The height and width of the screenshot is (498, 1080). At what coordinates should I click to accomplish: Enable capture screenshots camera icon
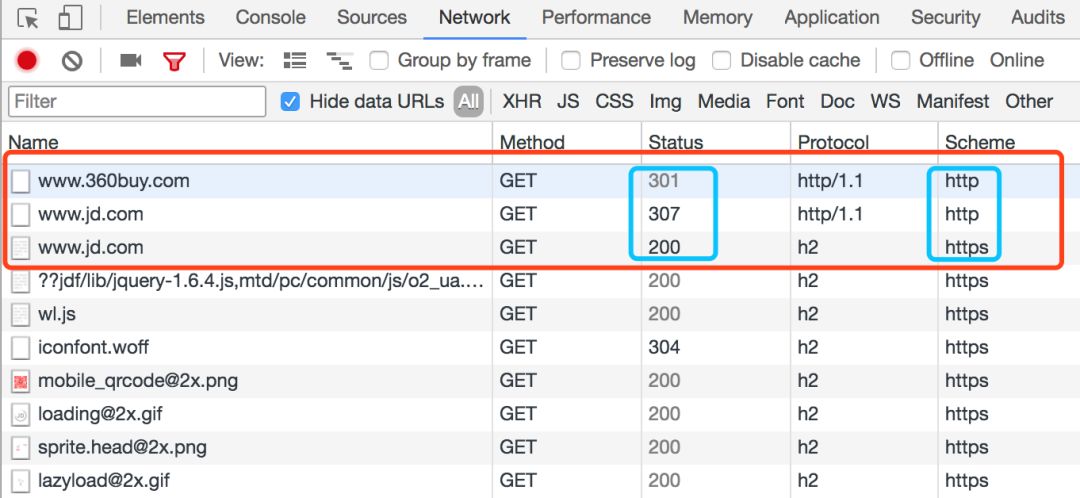[130, 61]
